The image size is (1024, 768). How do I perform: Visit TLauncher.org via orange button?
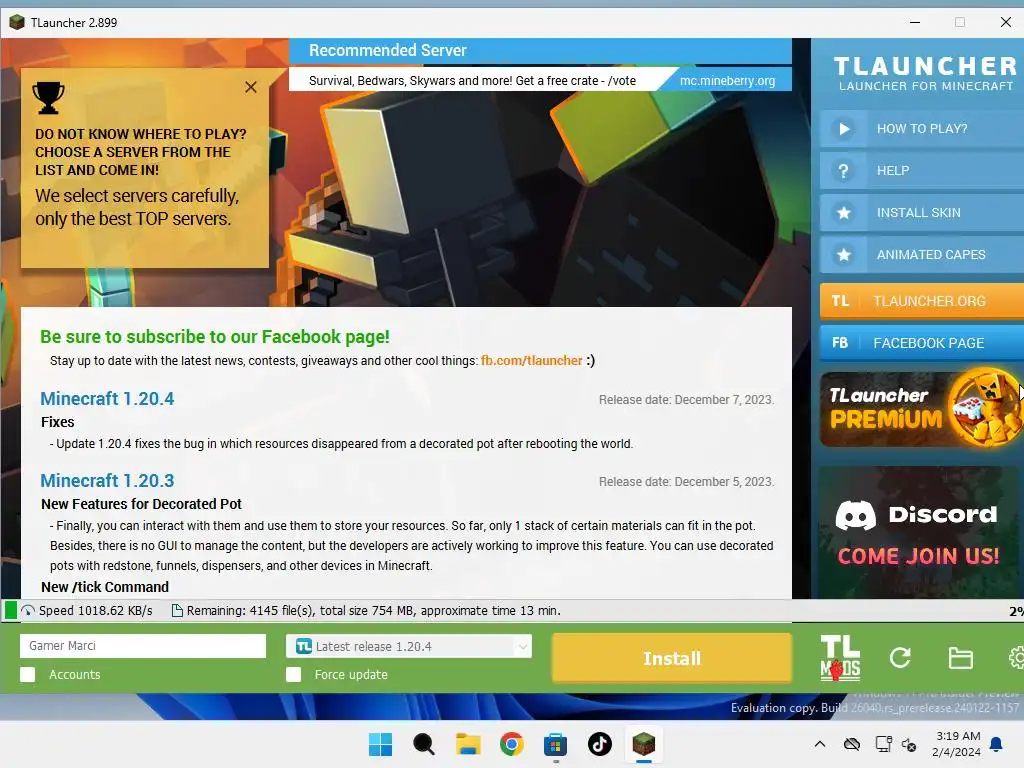pyautogui.click(x=921, y=301)
